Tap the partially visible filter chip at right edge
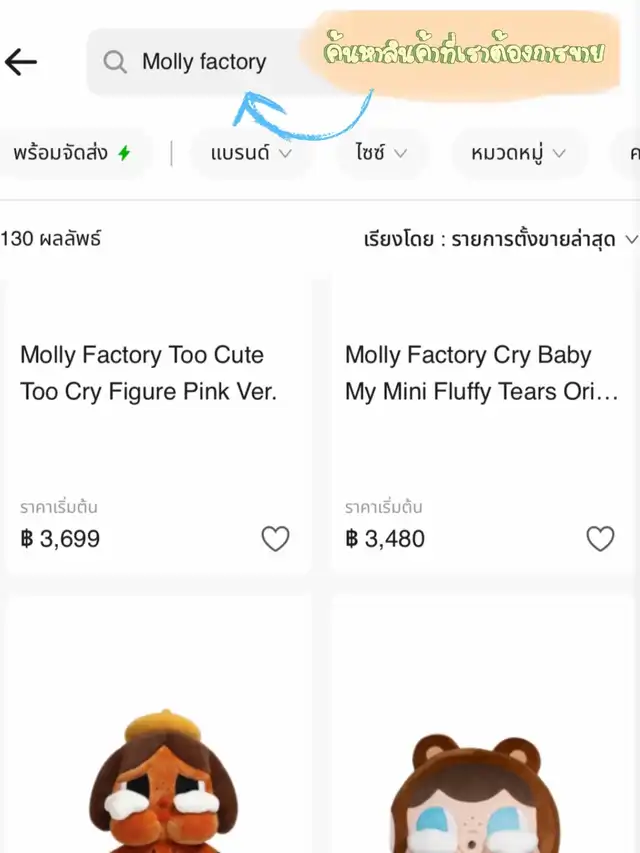This screenshot has width=640, height=853. coord(632,153)
